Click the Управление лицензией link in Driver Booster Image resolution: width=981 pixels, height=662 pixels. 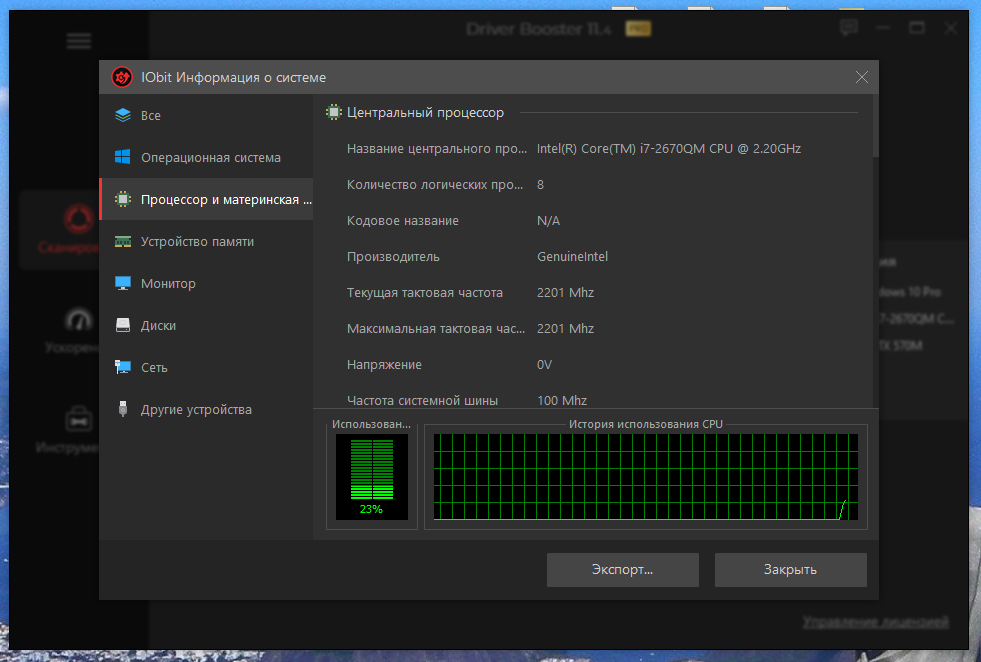click(875, 622)
